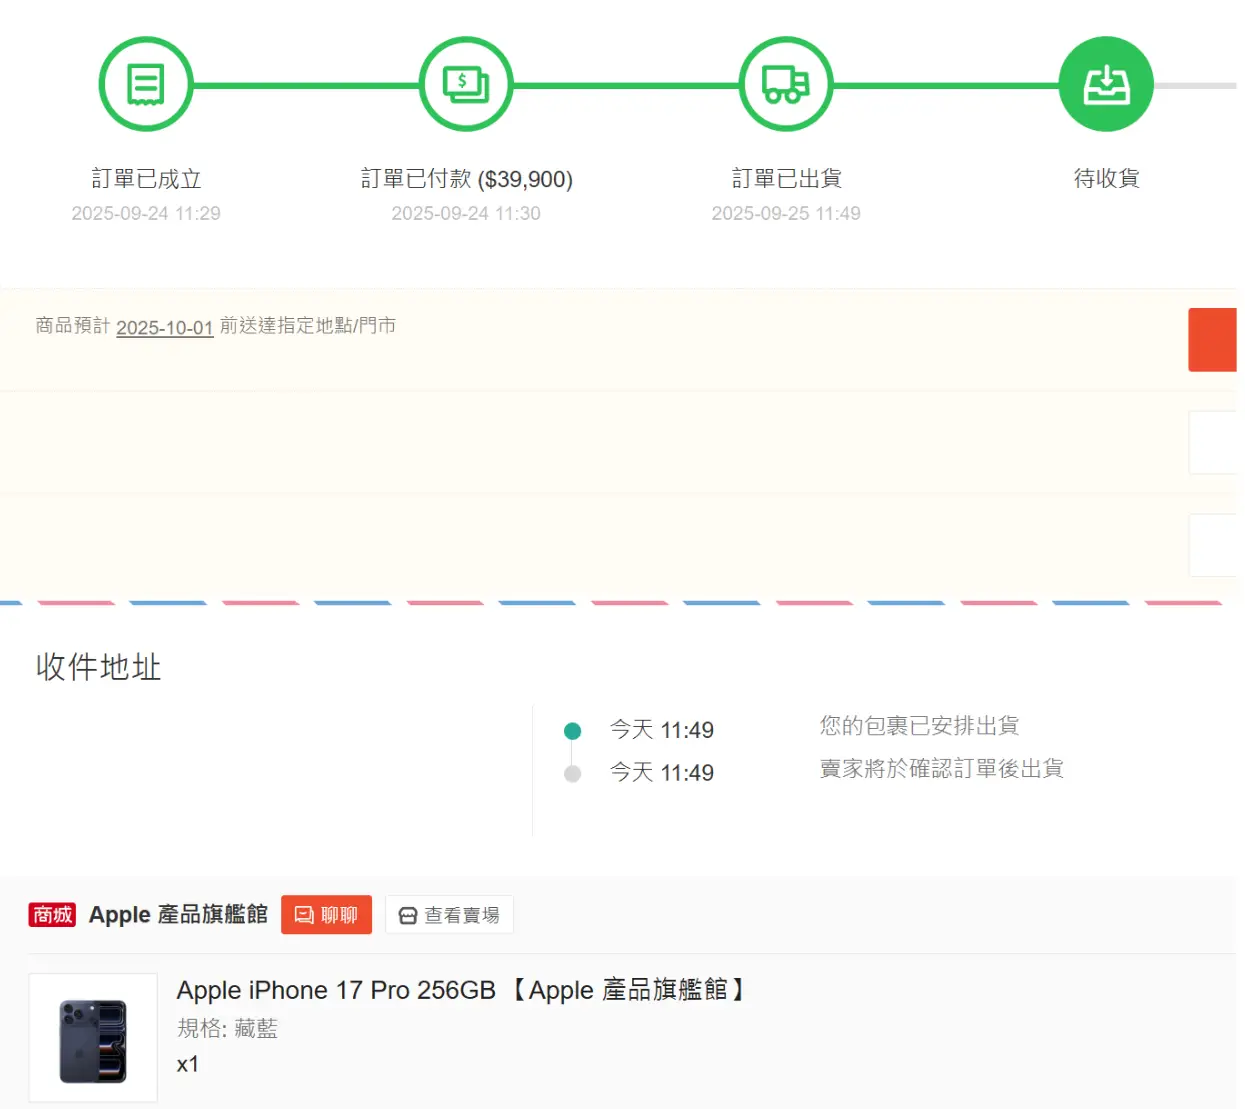Click the chat bubble icon in 聊聊 button
1245x1109 pixels.
point(304,915)
